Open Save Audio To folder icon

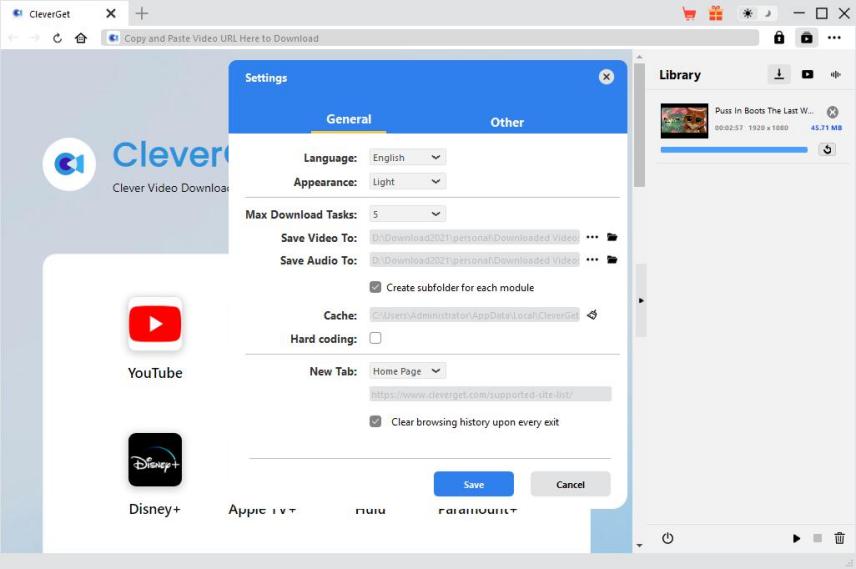612,259
